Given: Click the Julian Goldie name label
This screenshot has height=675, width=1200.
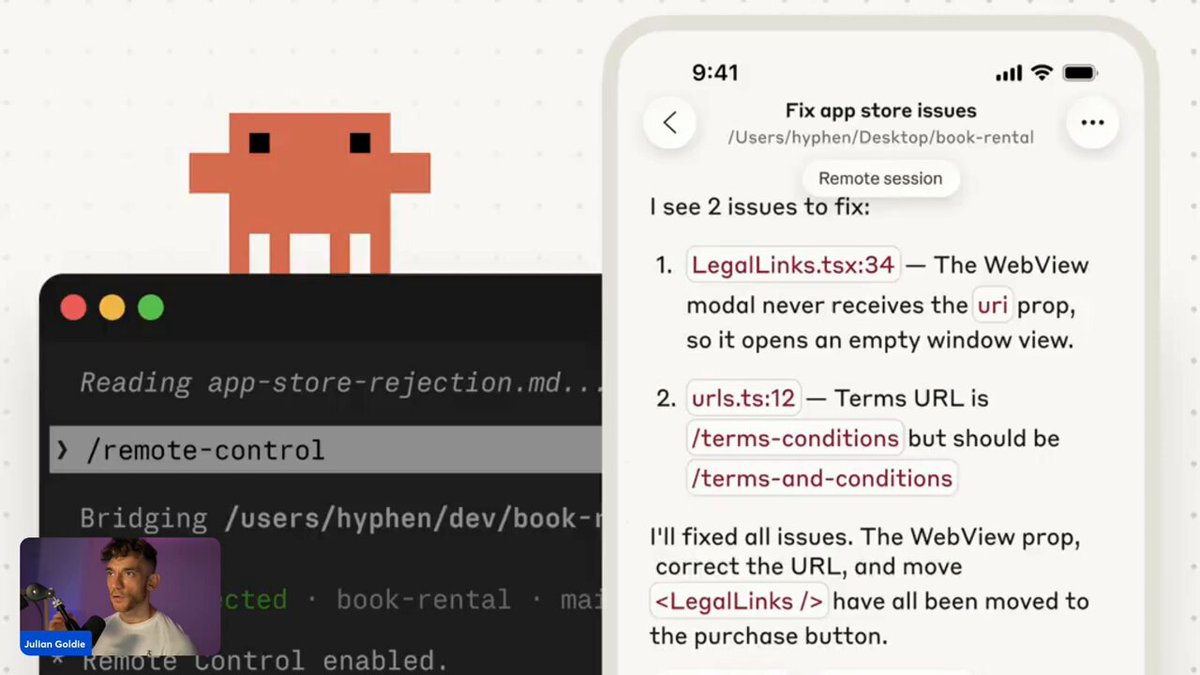Looking at the screenshot, I should 56,644.
